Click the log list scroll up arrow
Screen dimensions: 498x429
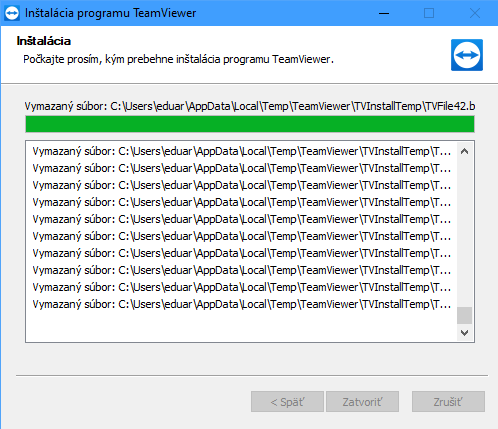point(464,151)
